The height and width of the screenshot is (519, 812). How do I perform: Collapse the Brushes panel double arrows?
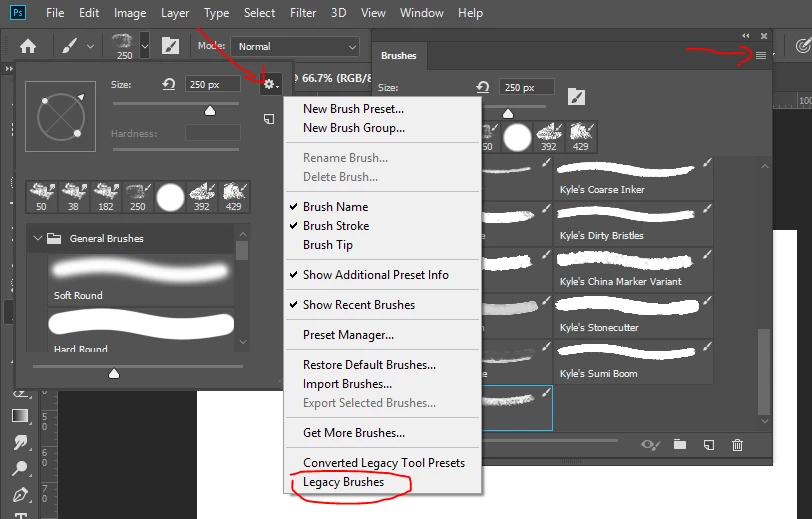[x=746, y=36]
